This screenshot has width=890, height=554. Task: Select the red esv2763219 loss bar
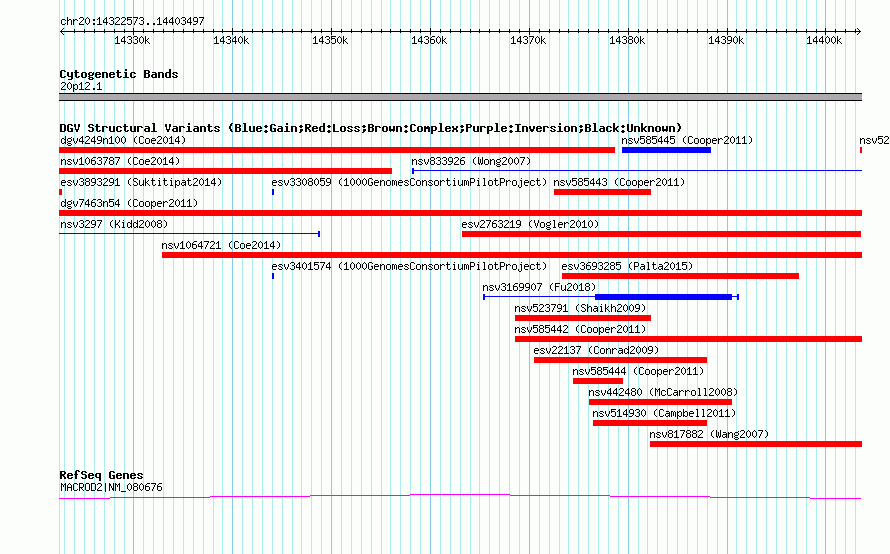662,234
